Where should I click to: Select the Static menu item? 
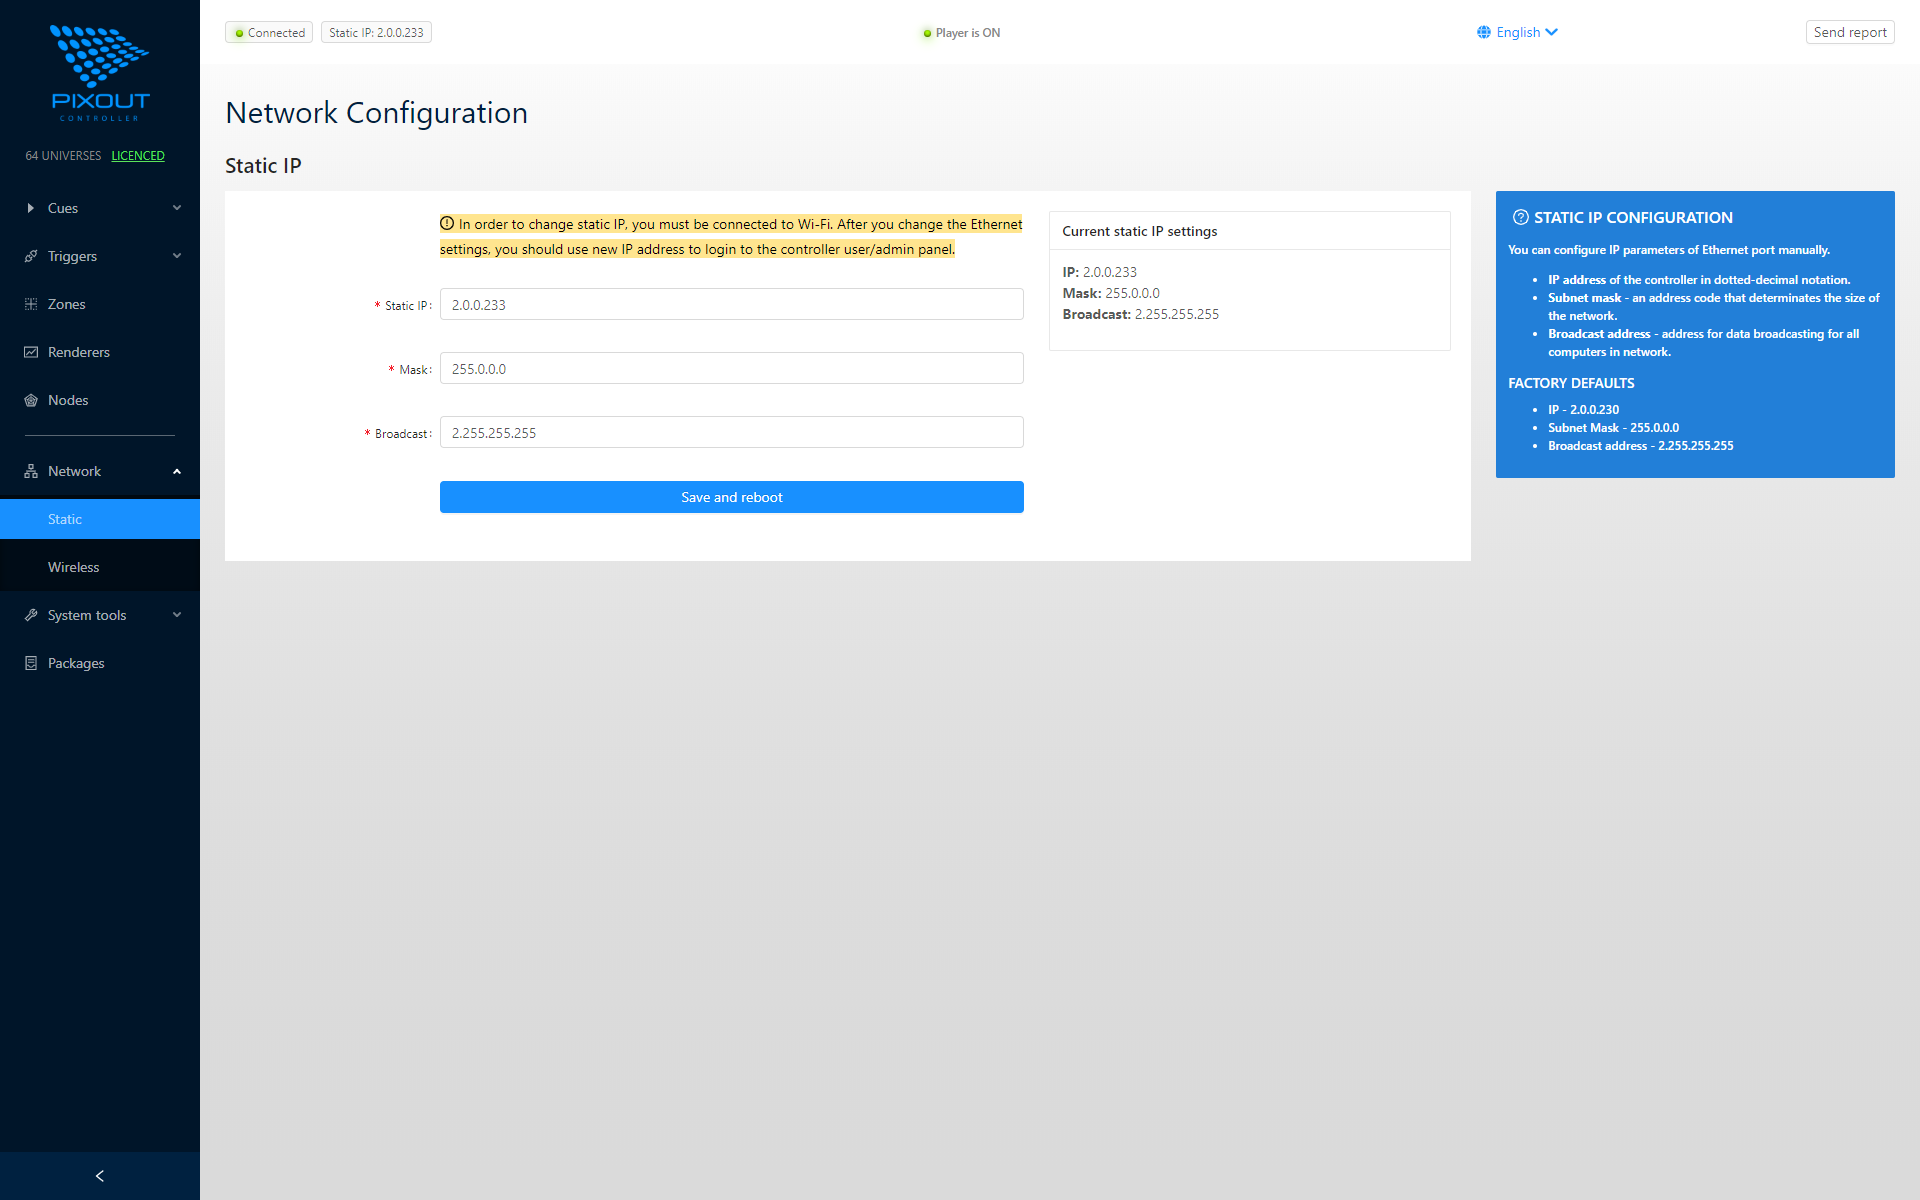(64, 519)
